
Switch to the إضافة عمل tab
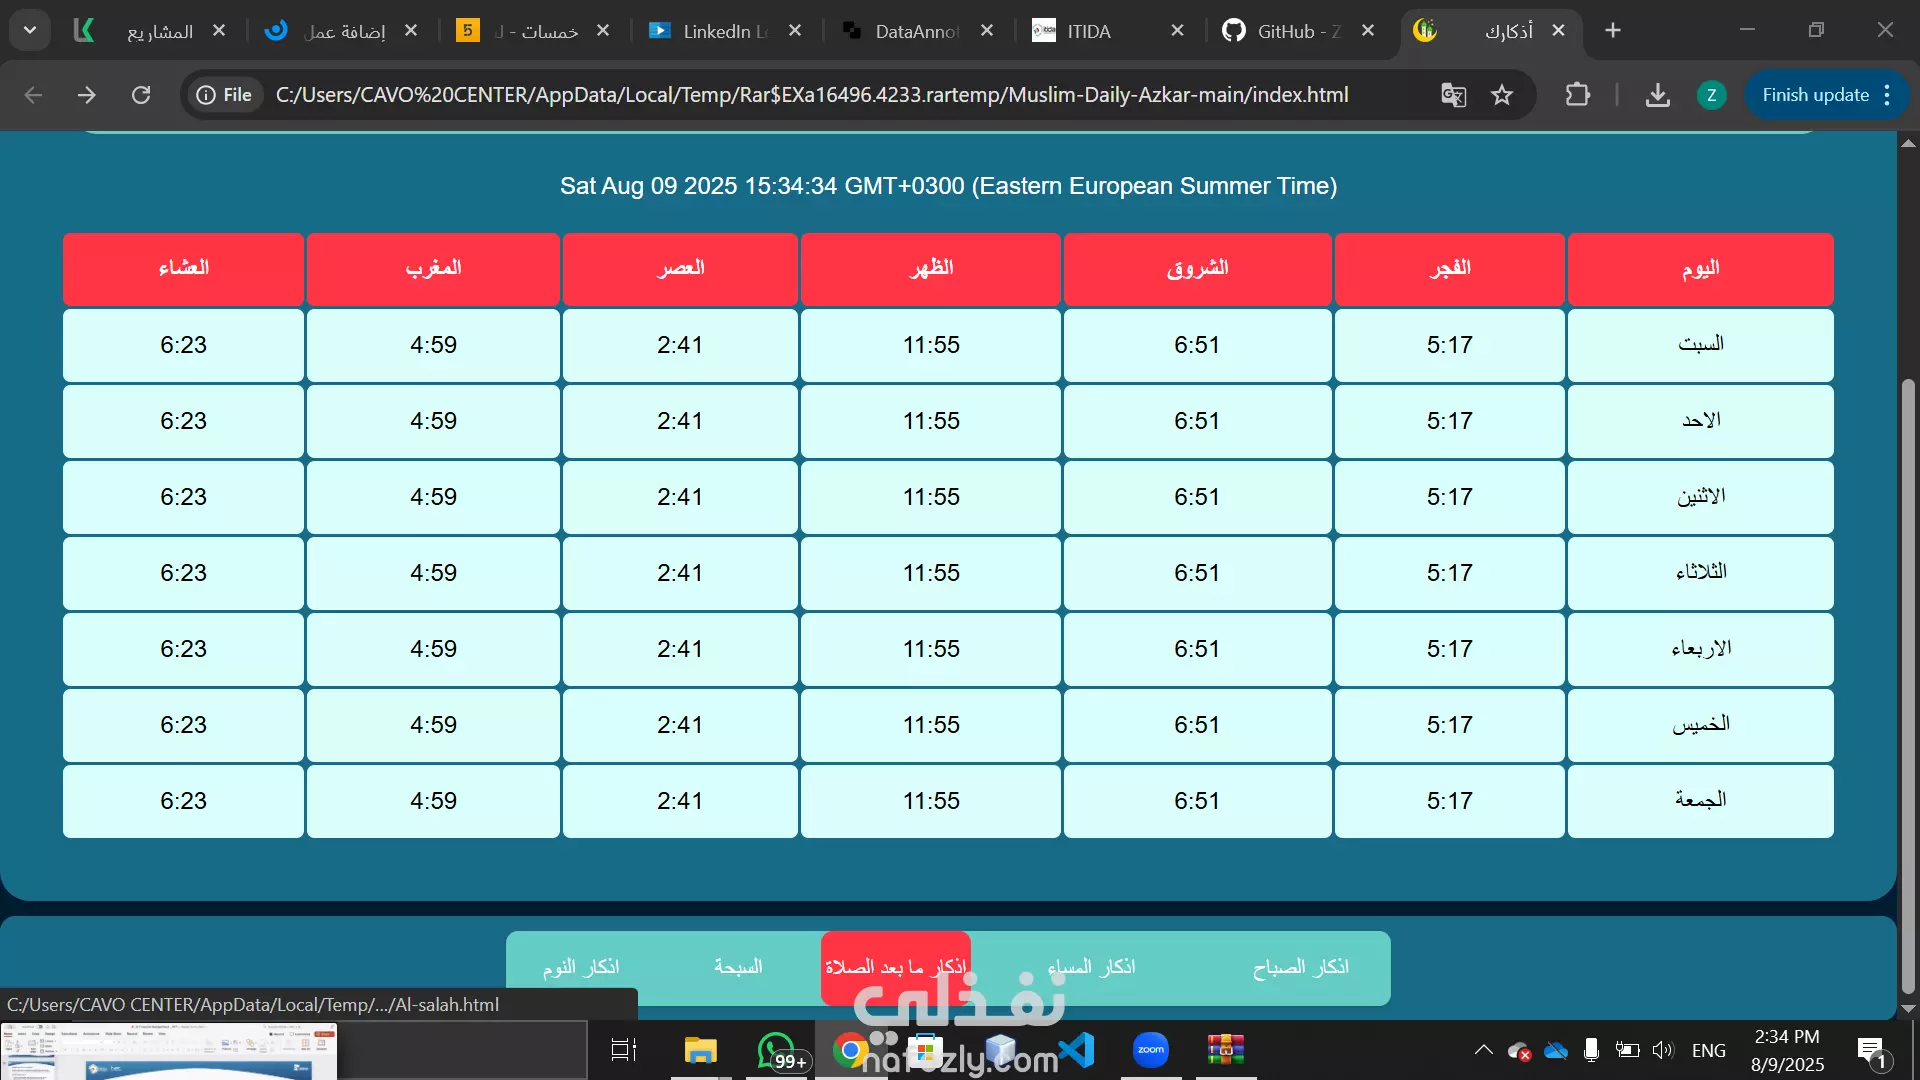tap(340, 31)
